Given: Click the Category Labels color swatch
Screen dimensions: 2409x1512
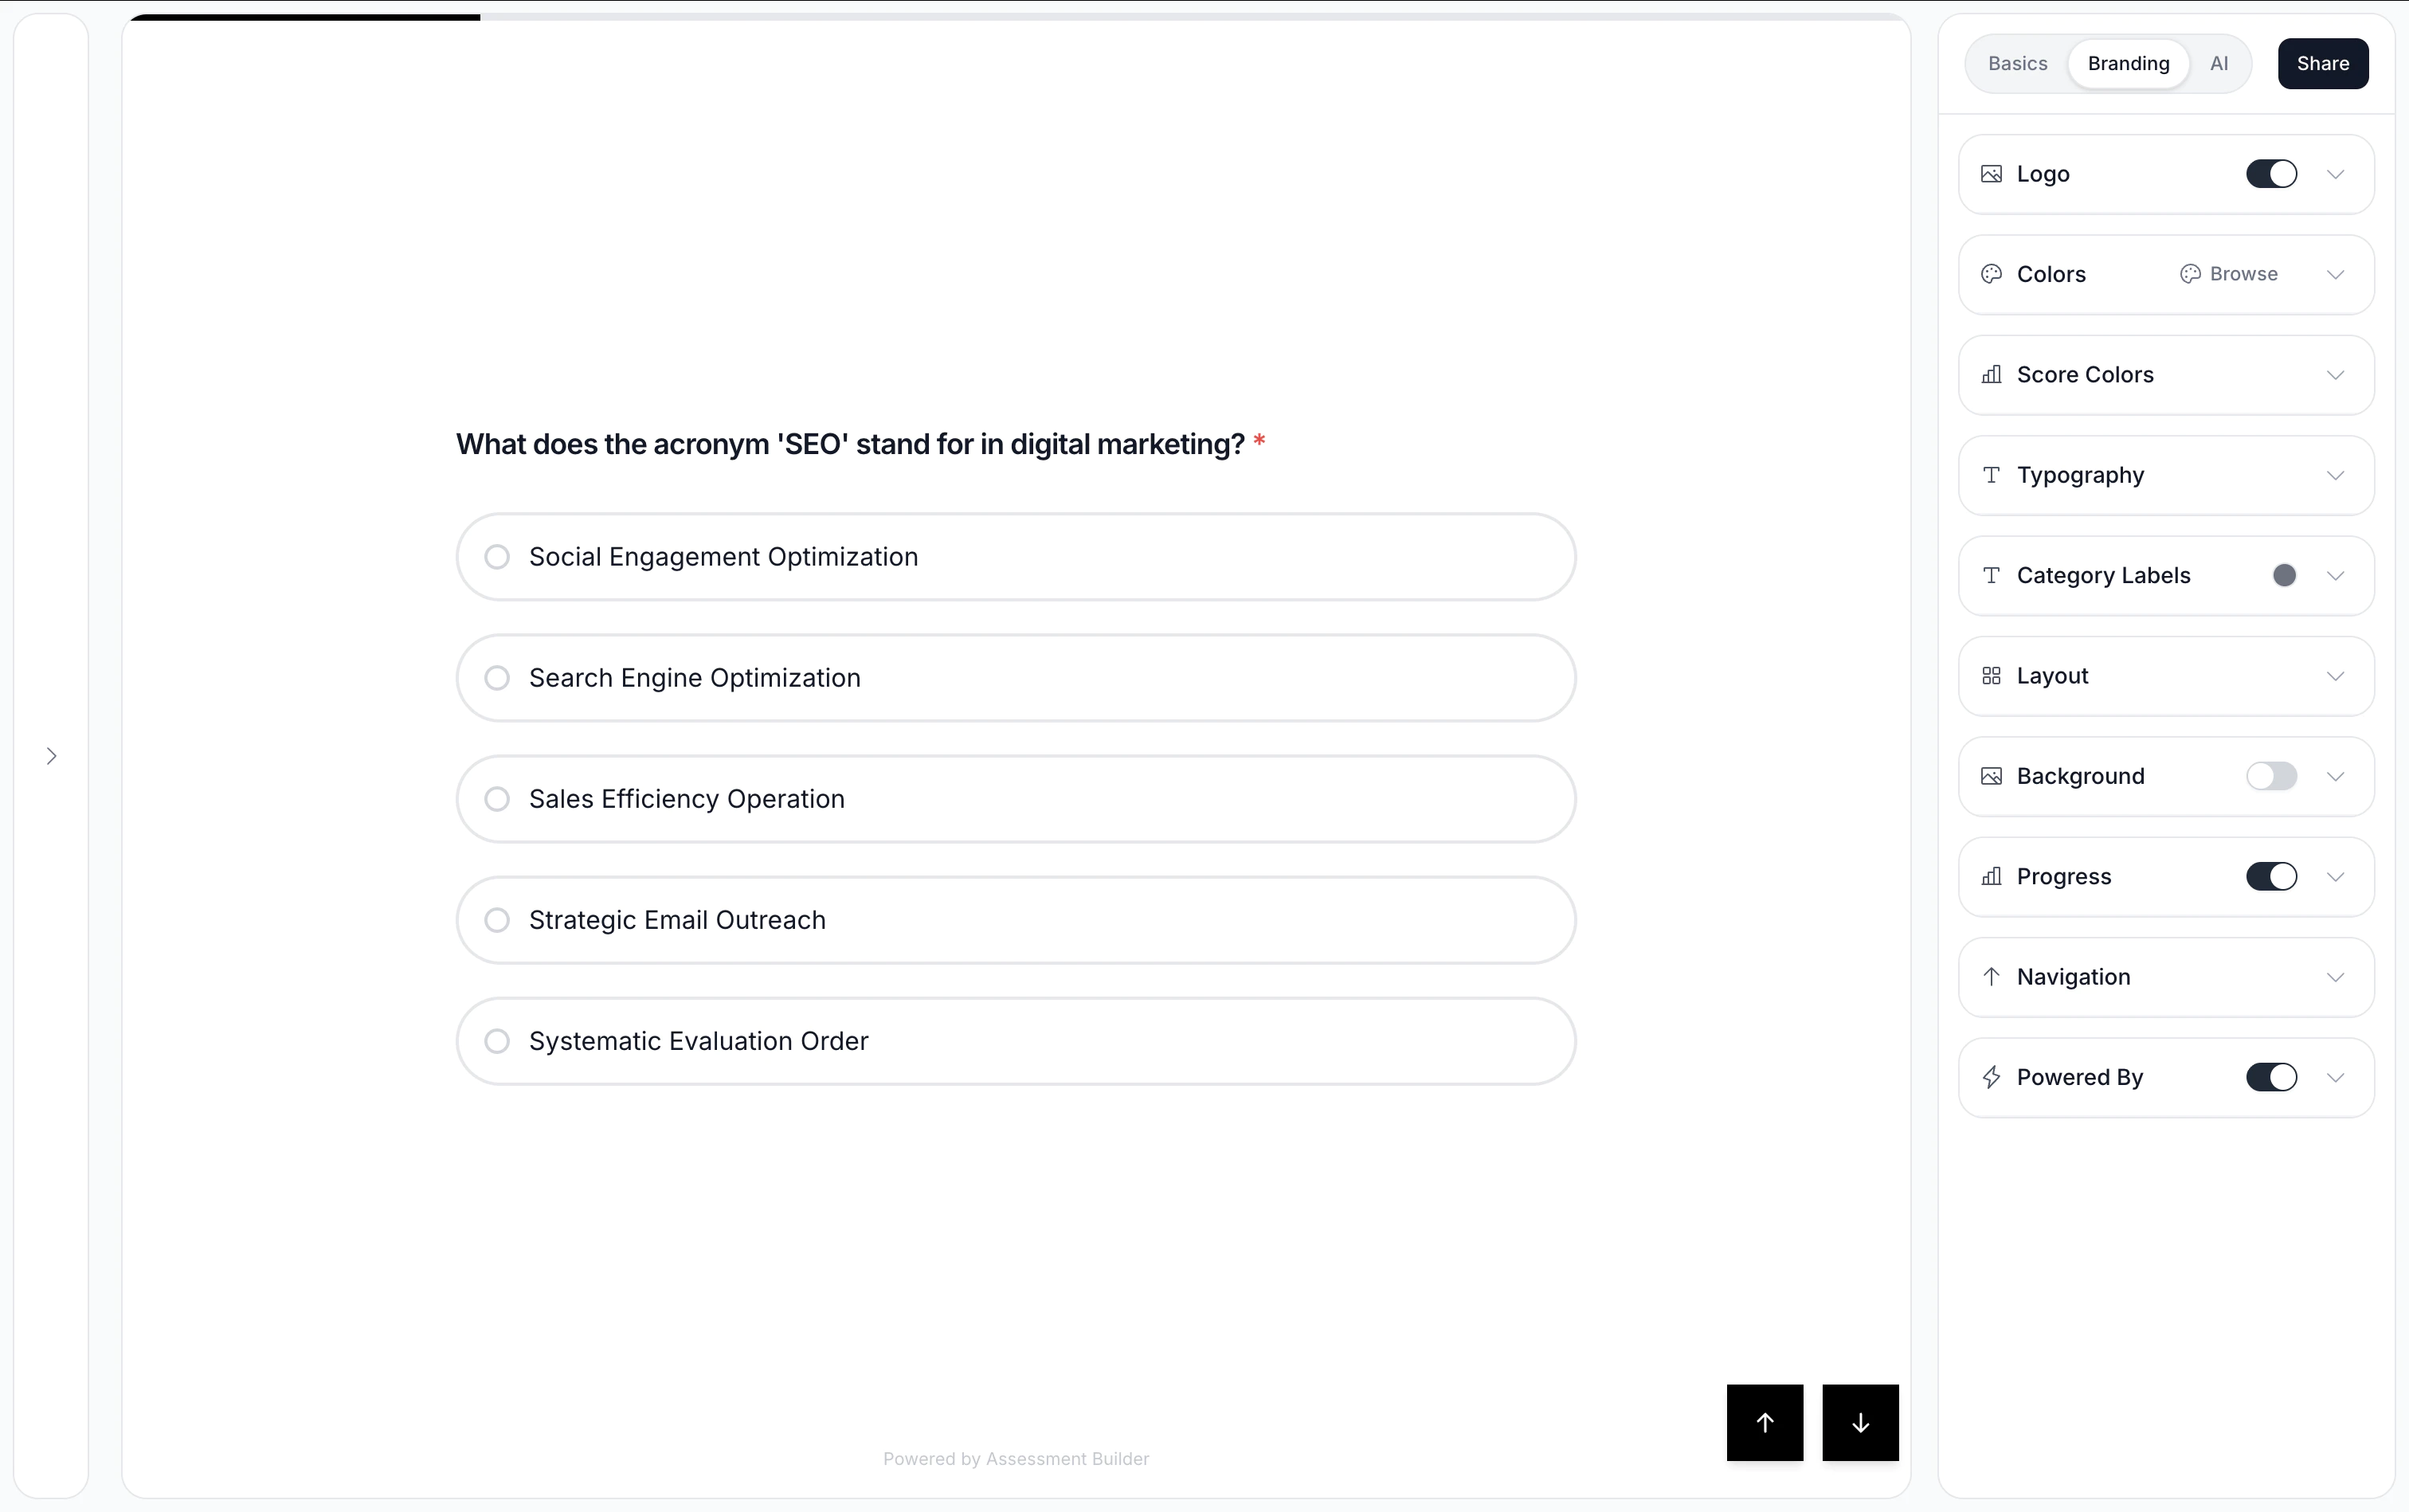Looking at the screenshot, I should click(2283, 575).
